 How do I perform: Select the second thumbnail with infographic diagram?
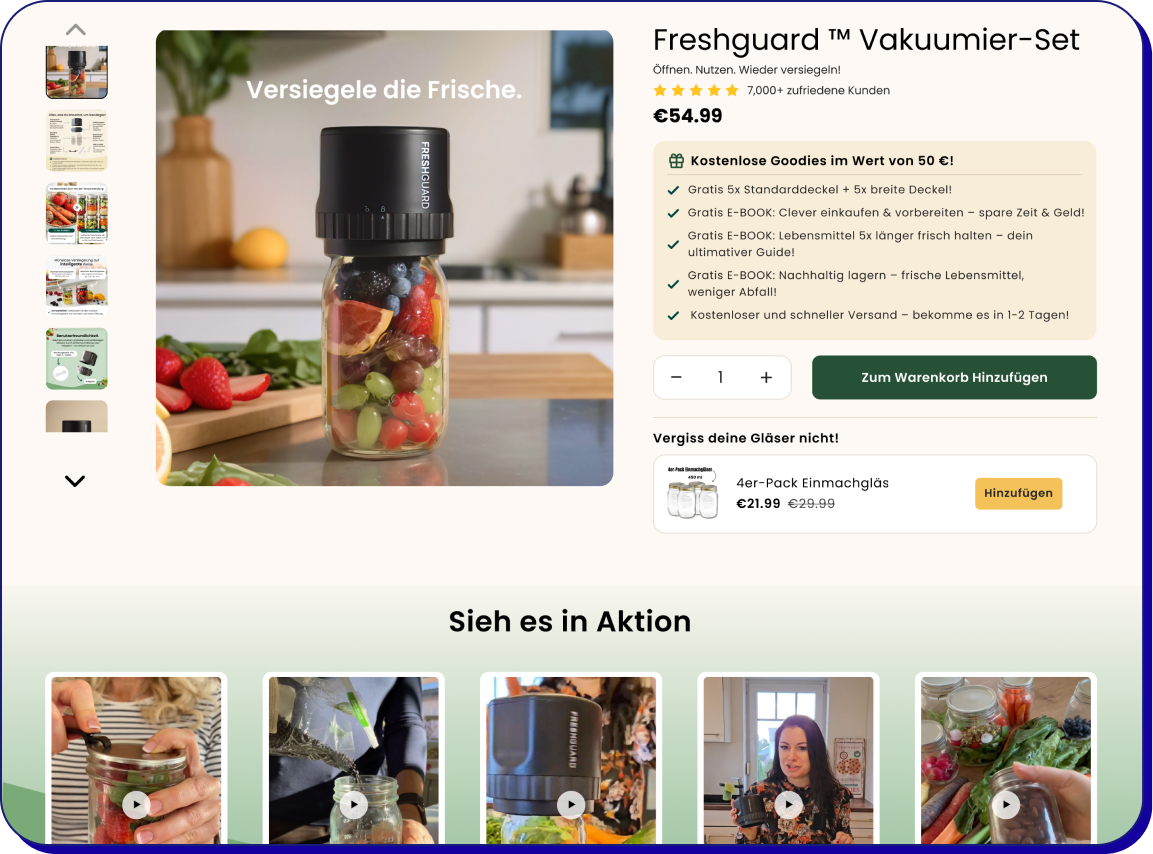(x=76, y=140)
